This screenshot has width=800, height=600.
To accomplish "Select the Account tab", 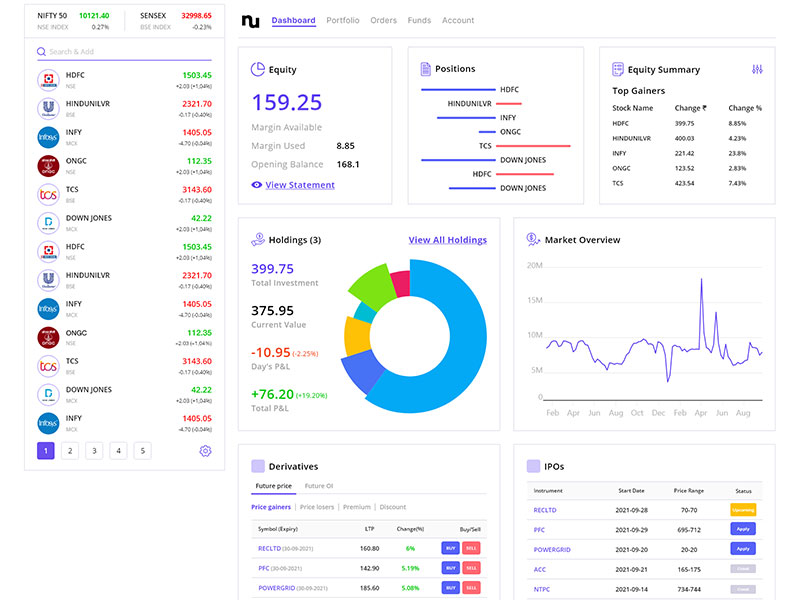I will click(458, 20).
